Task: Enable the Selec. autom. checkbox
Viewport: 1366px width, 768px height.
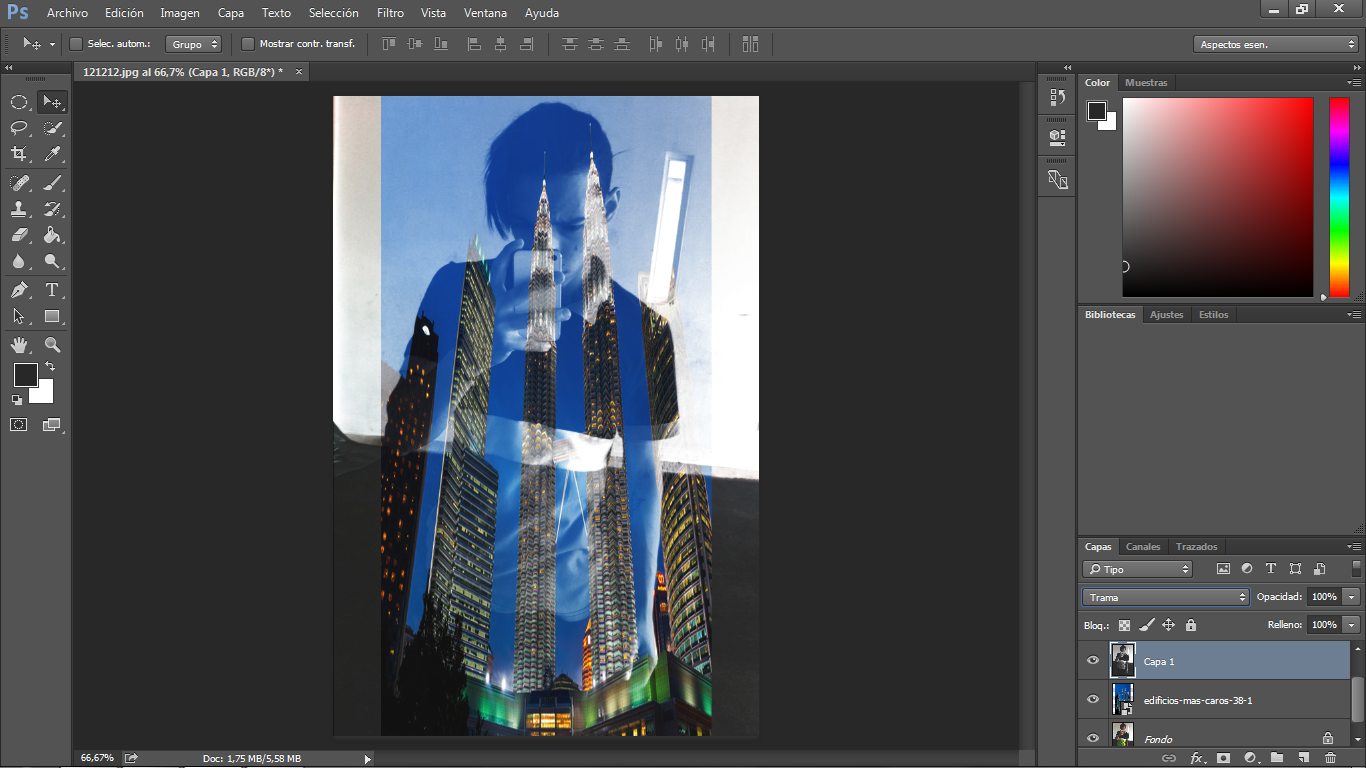Action: tap(76, 44)
